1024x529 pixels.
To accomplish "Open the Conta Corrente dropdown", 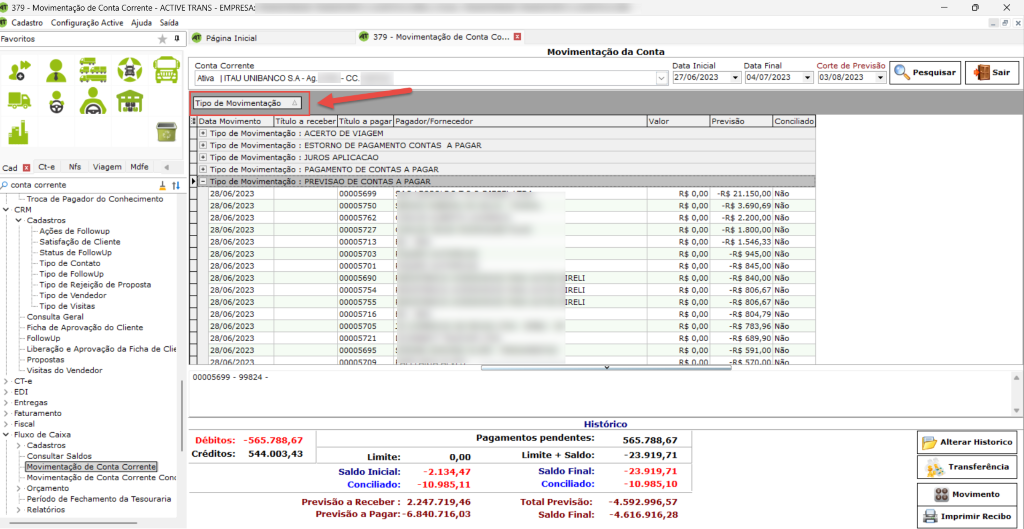I will coord(660,78).
